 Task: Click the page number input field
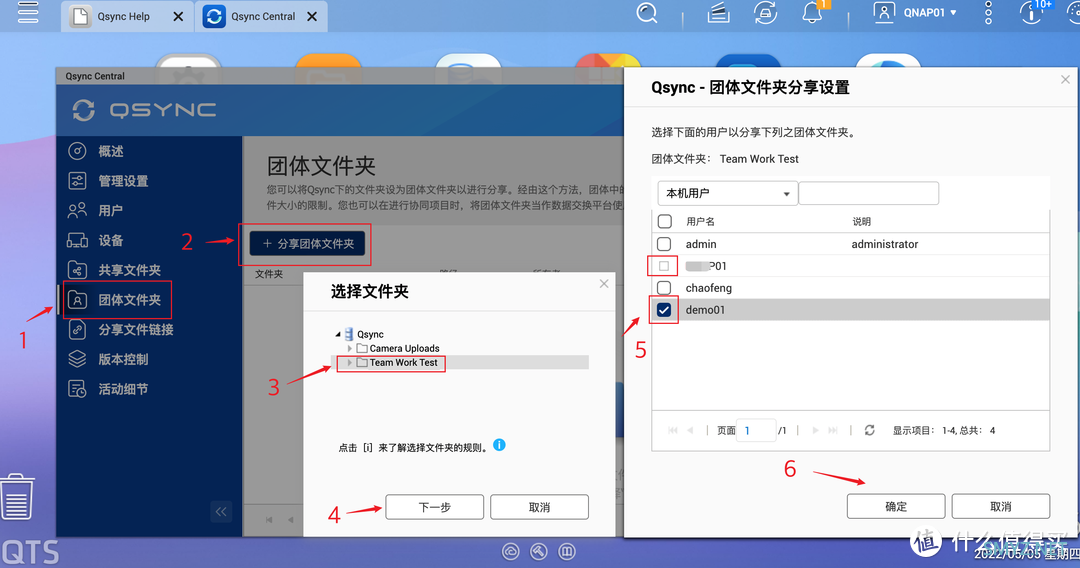756,430
